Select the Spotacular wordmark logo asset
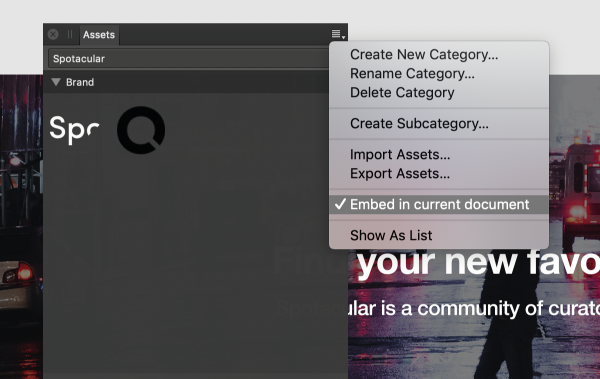 coord(74,130)
